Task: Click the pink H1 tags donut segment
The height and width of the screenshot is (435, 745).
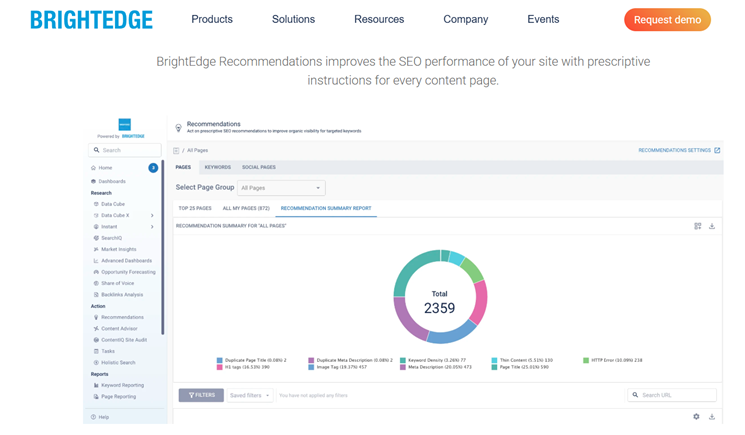Action: coord(480,301)
